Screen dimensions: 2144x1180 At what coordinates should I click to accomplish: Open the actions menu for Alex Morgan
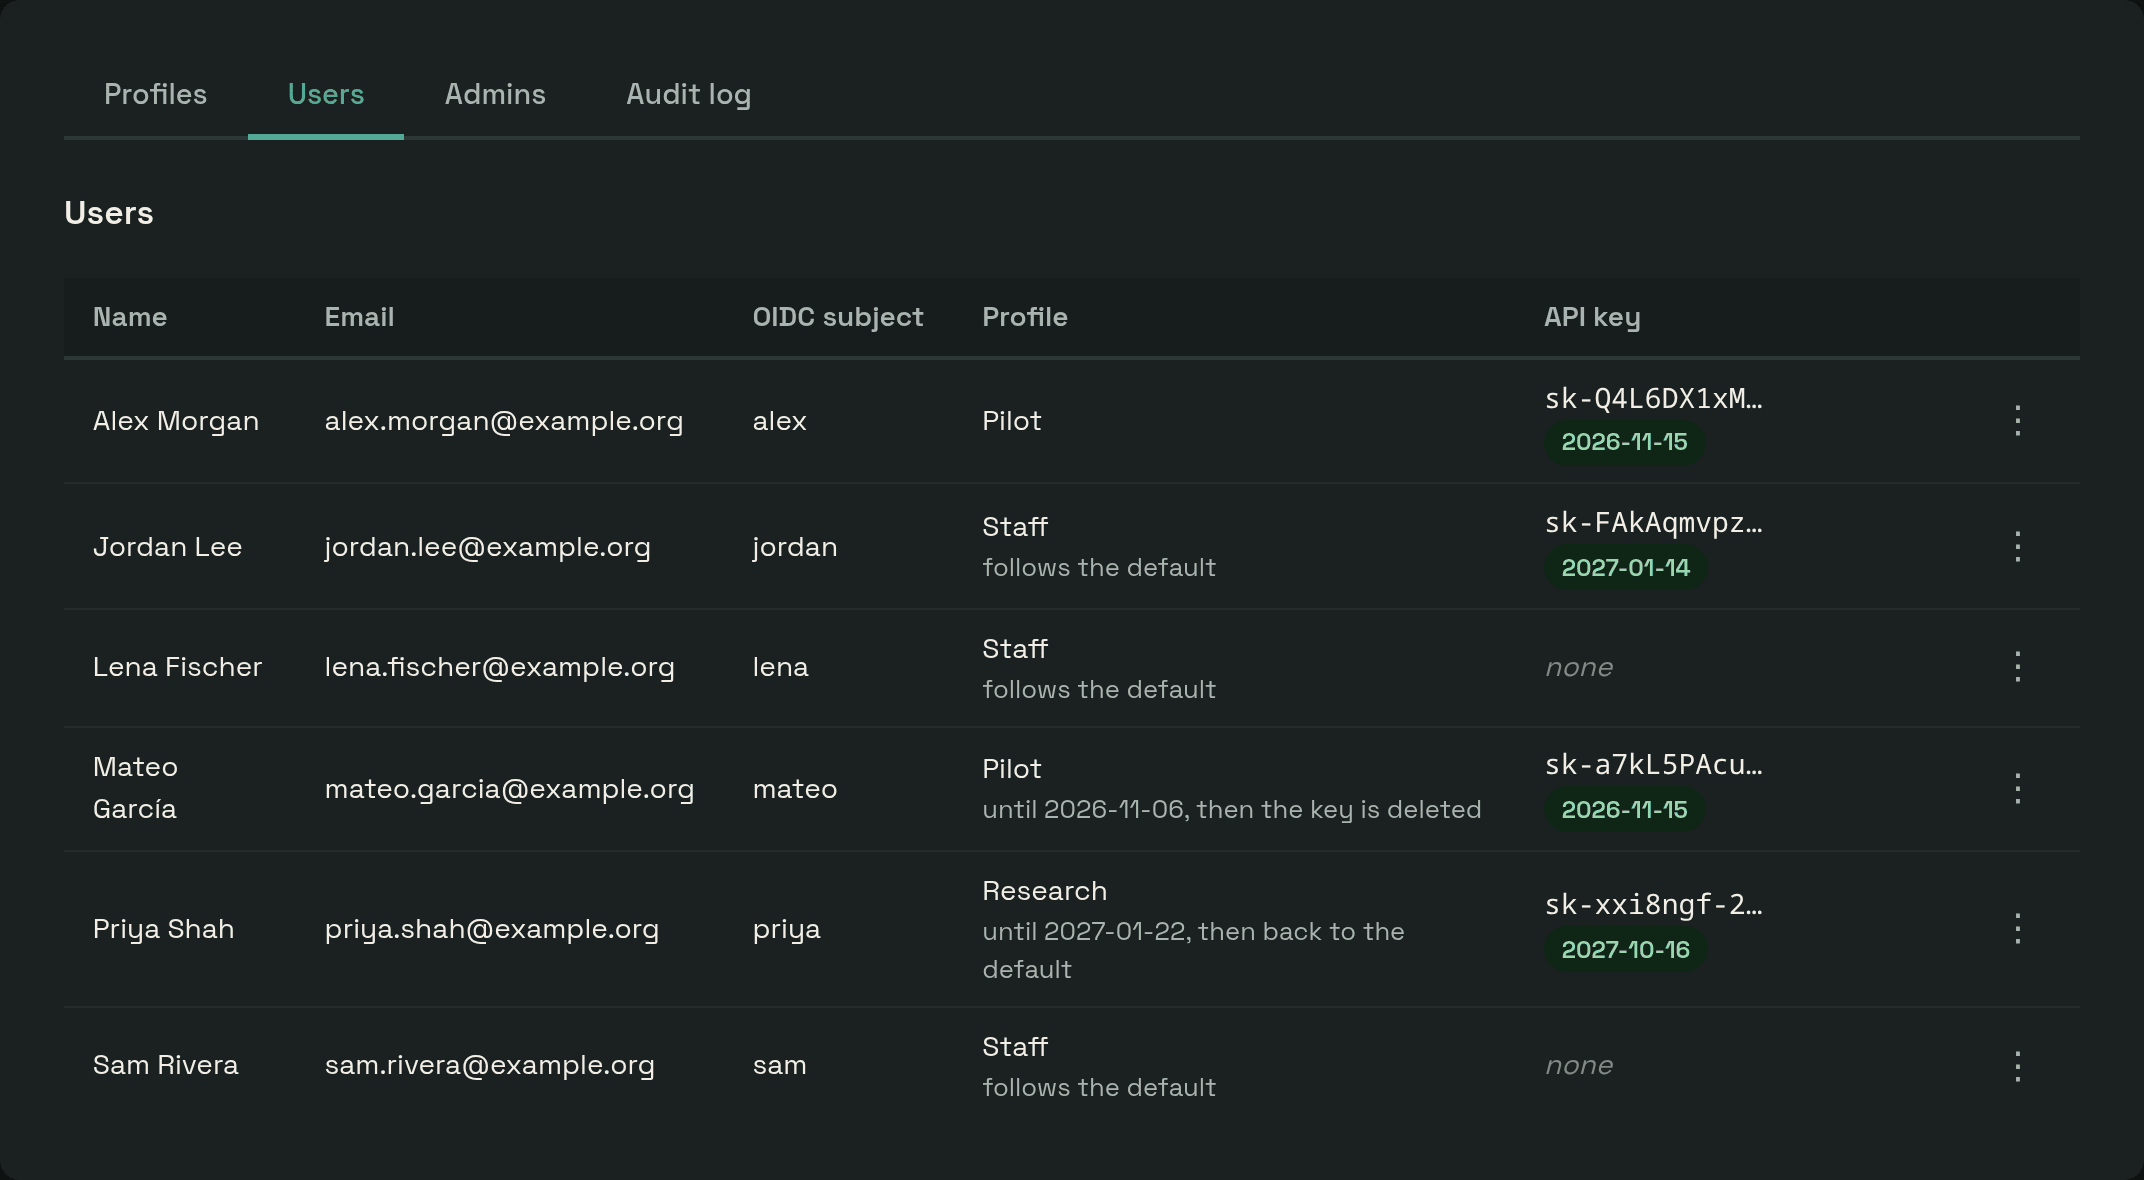point(2017,421)
